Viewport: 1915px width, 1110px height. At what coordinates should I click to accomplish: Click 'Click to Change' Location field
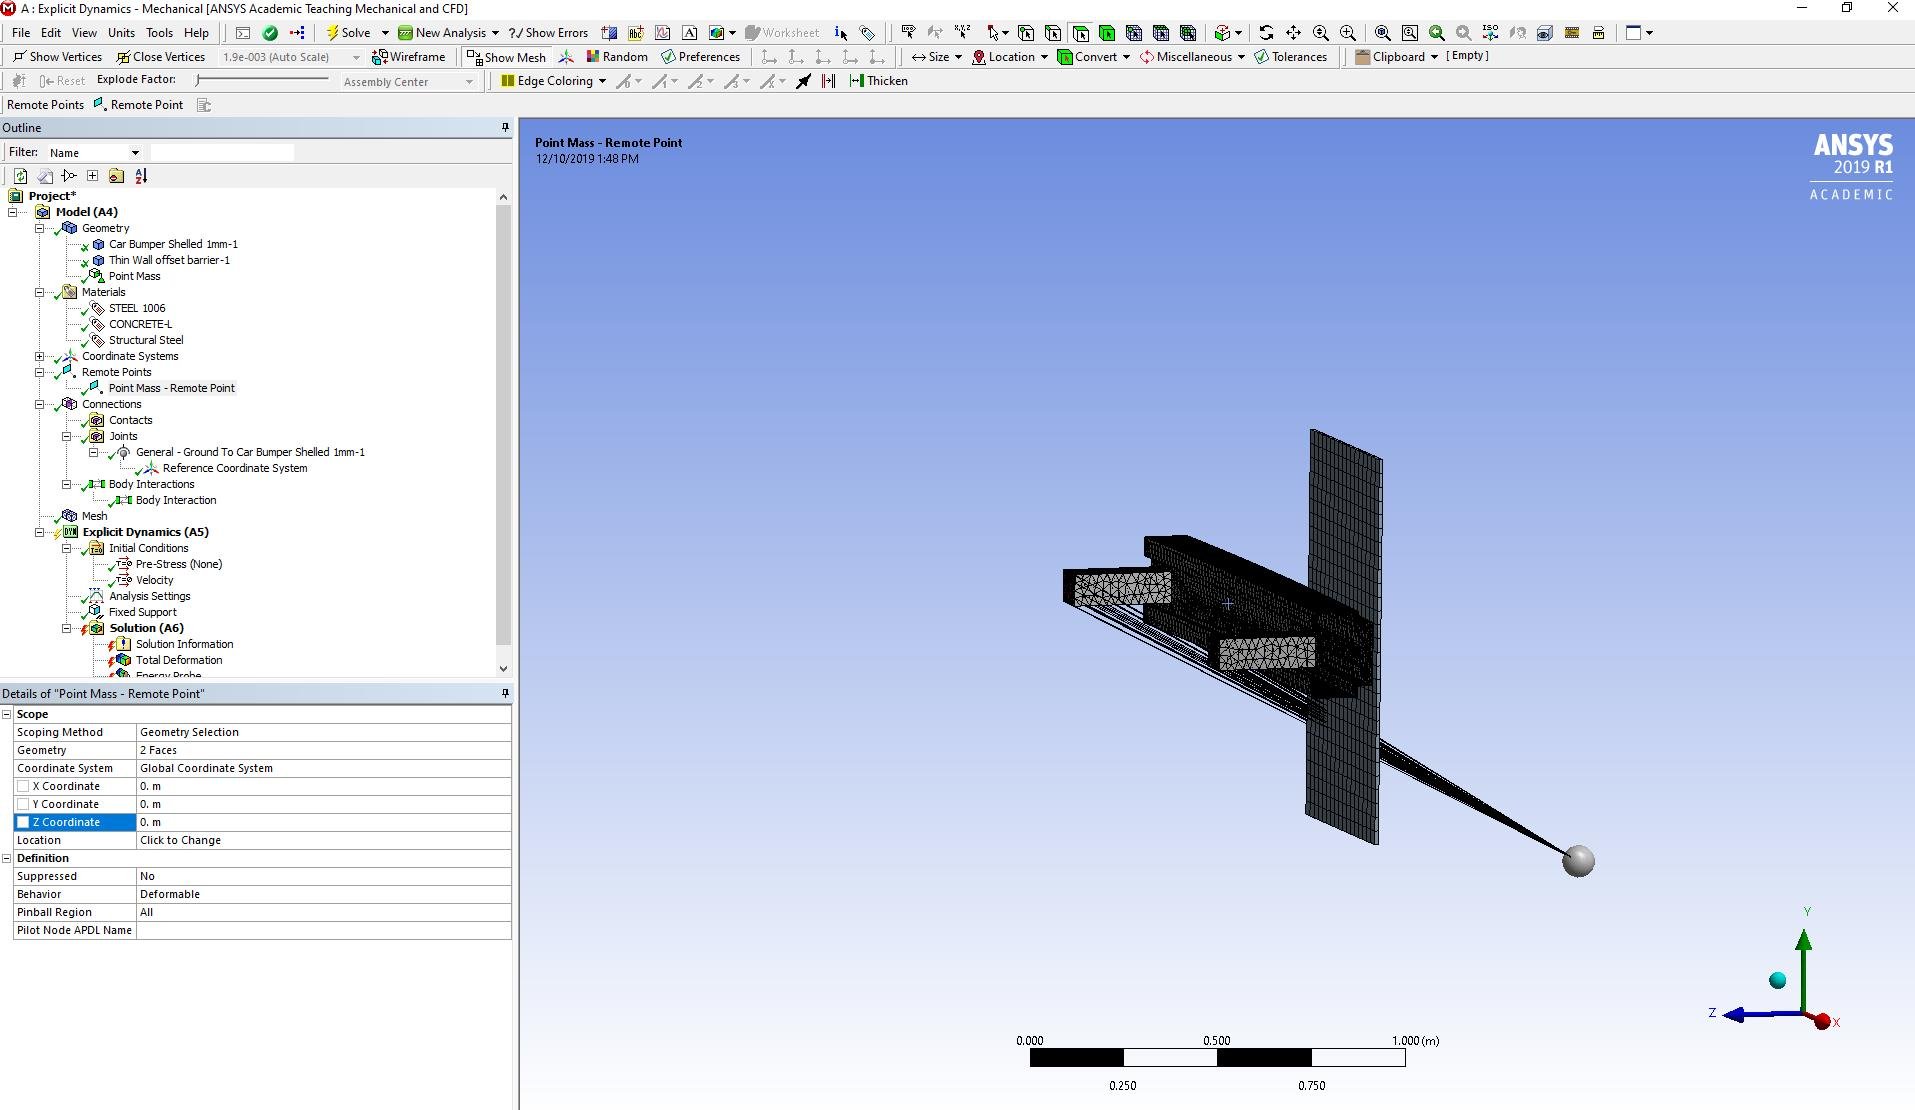323,840
